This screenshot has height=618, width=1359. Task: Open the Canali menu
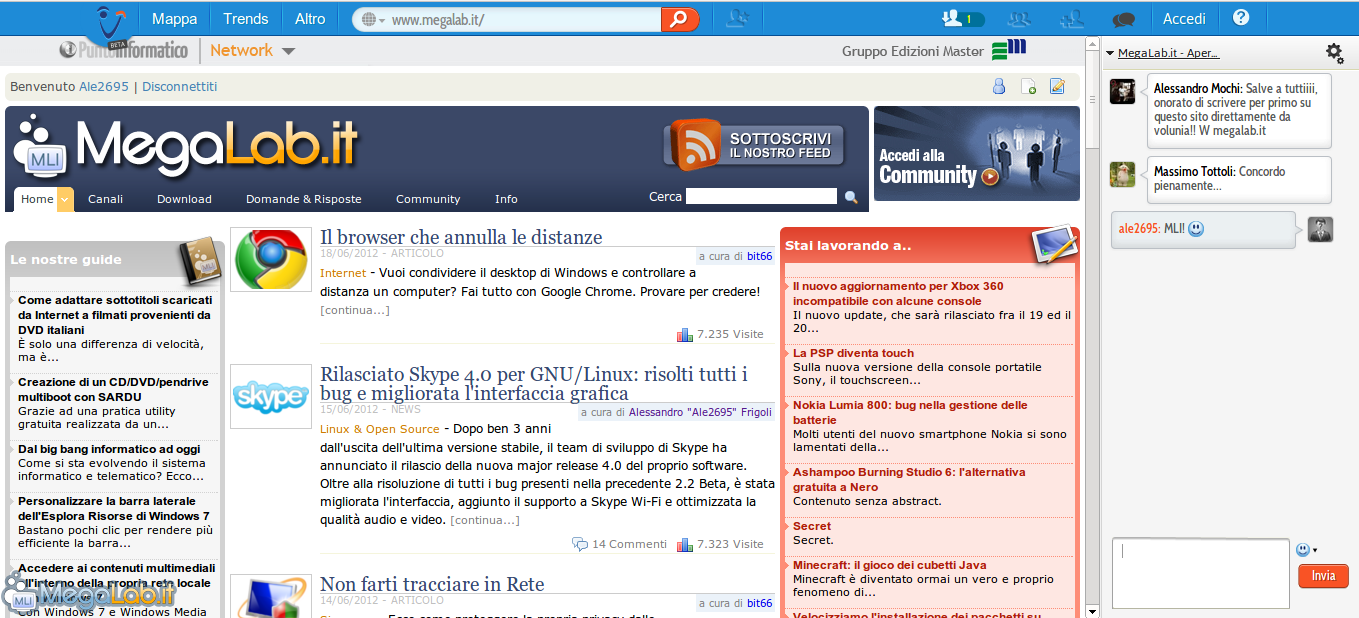(x=105, y=199)
